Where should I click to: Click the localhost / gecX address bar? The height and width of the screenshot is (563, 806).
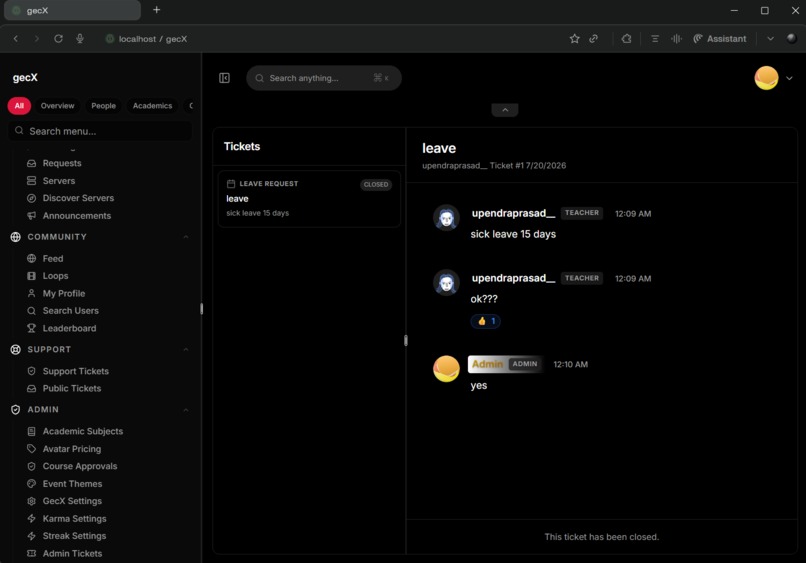(x=153, y=39)
